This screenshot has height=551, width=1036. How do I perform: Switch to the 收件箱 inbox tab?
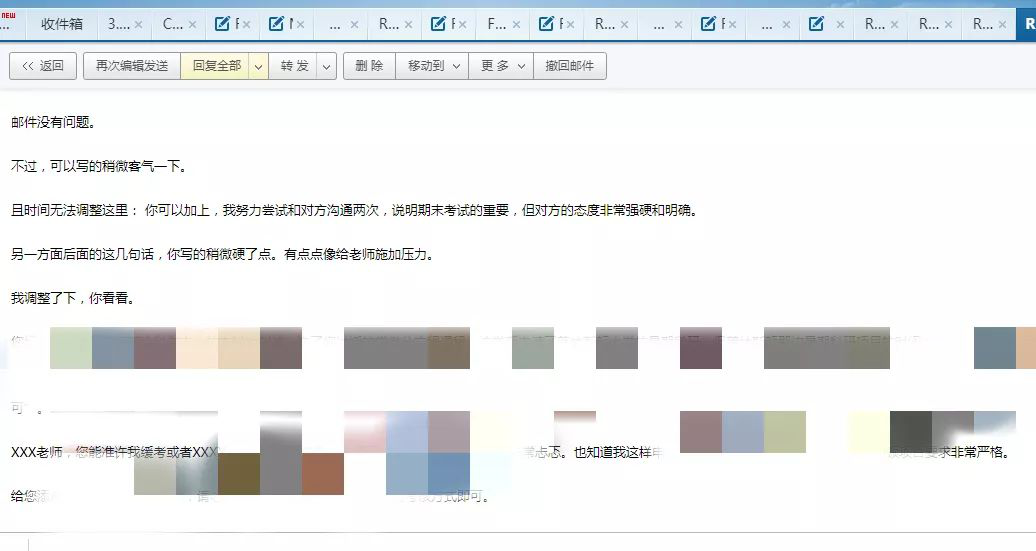point(61,24)
